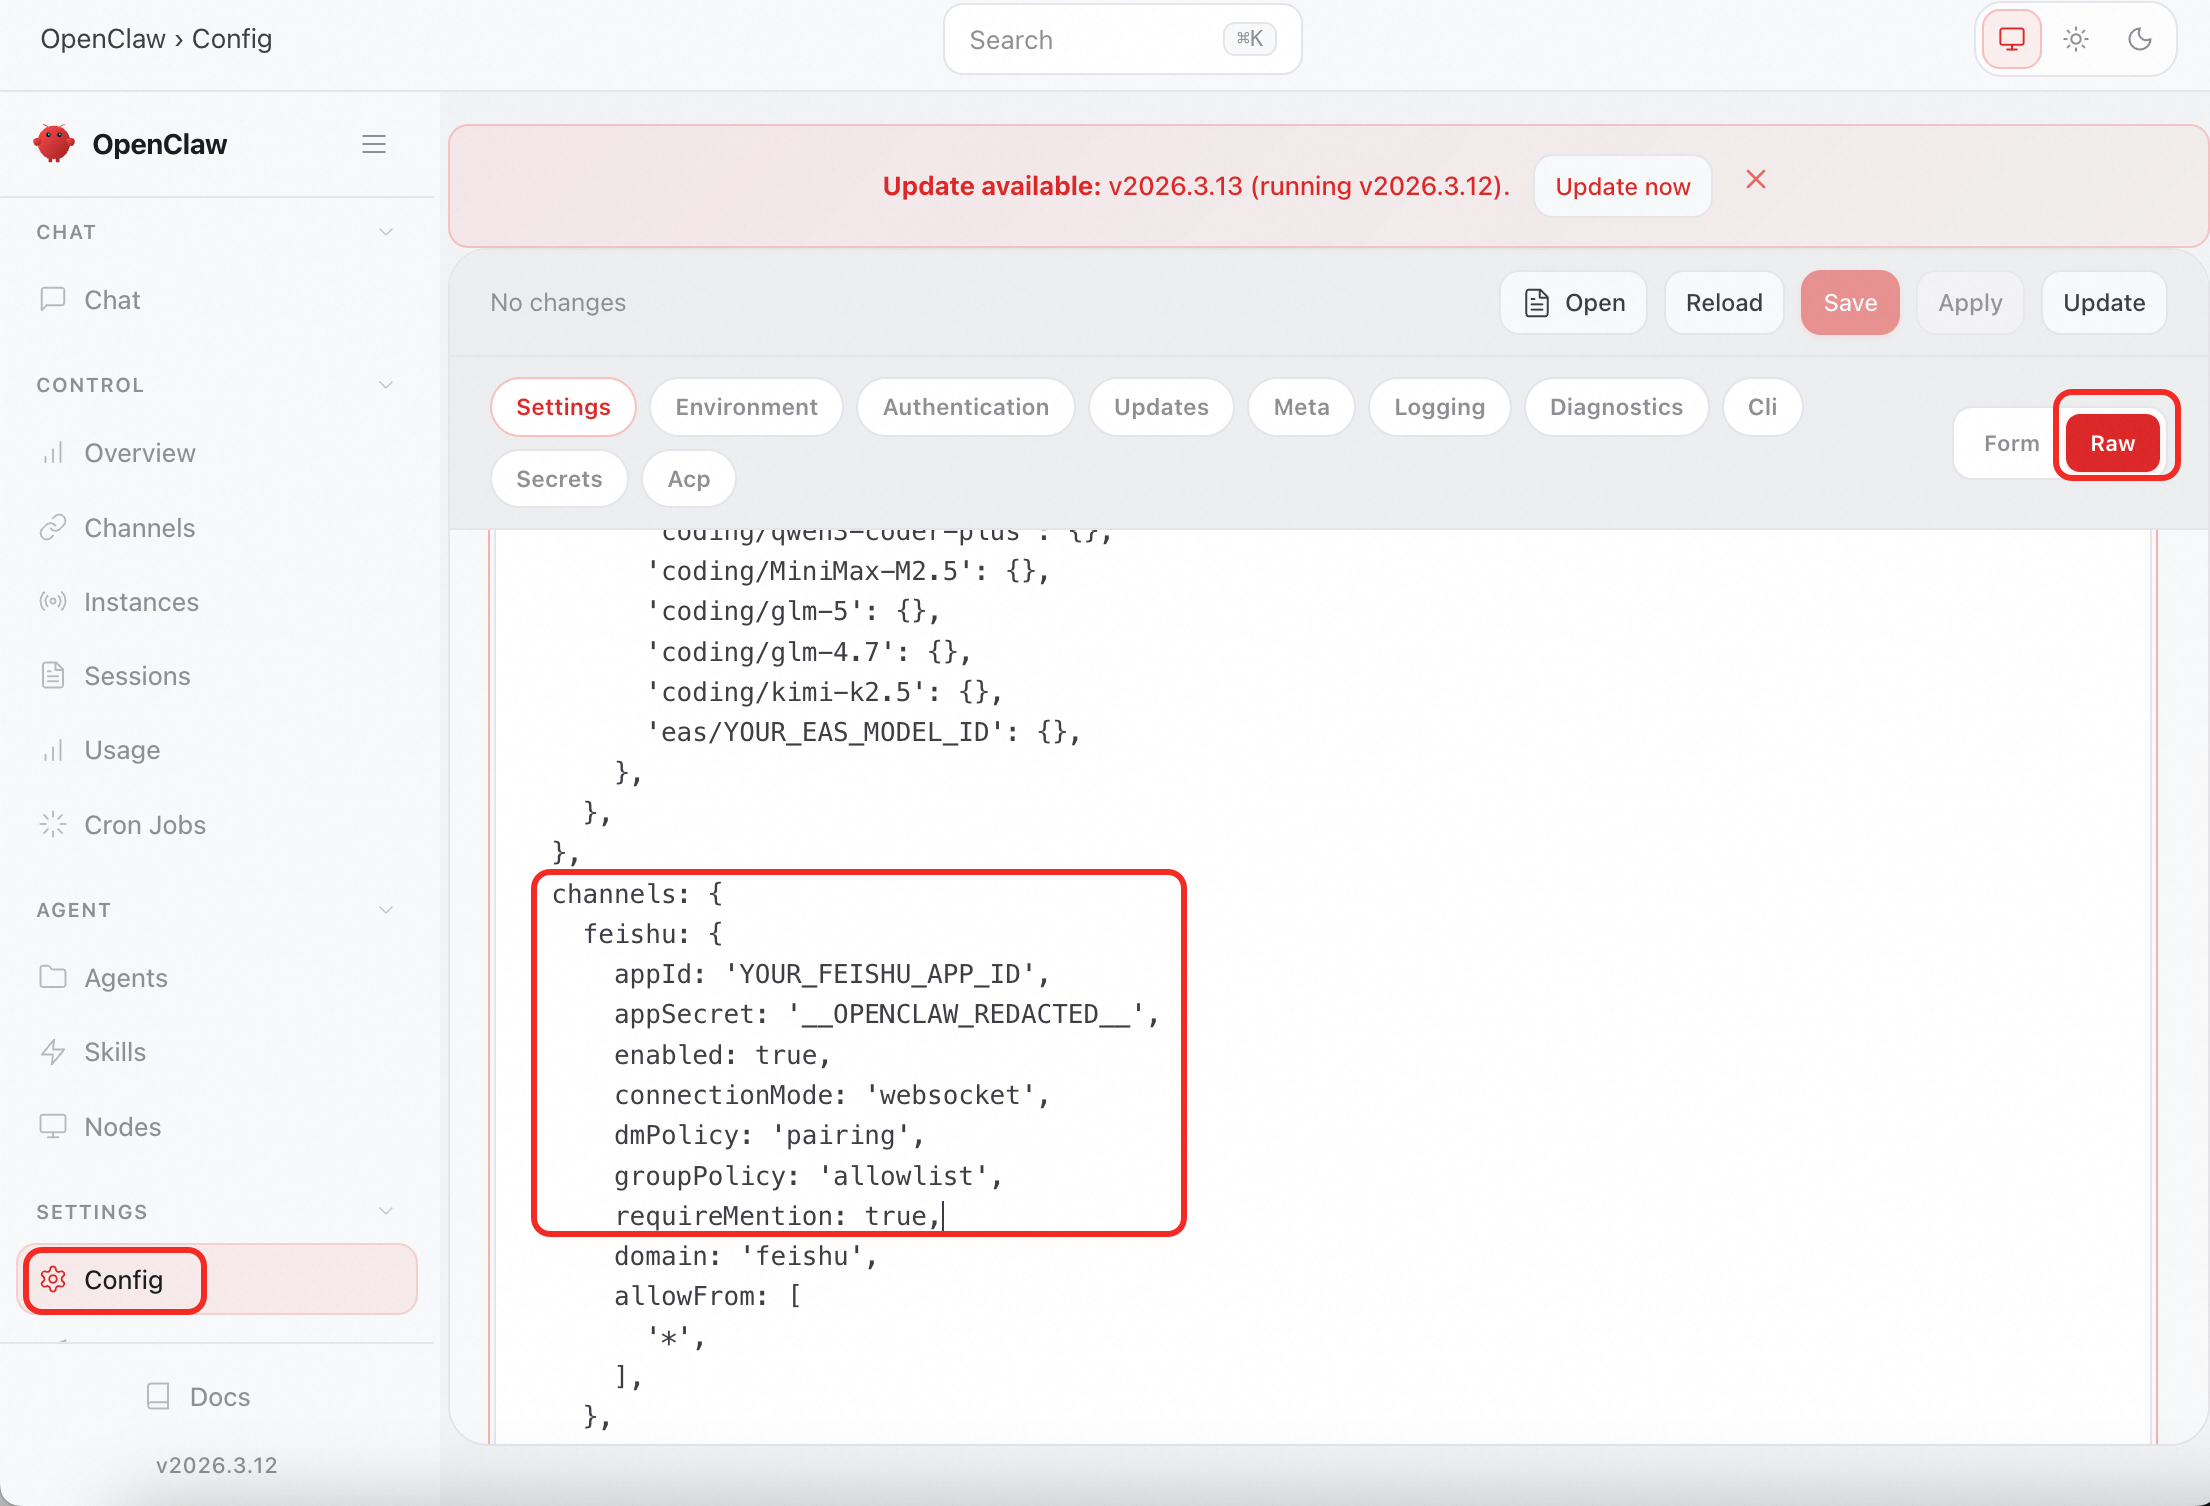This screenshot has height=1506, width=2210.
Task: Open the Logging config tab
Action: click(x=1439, y=407)
